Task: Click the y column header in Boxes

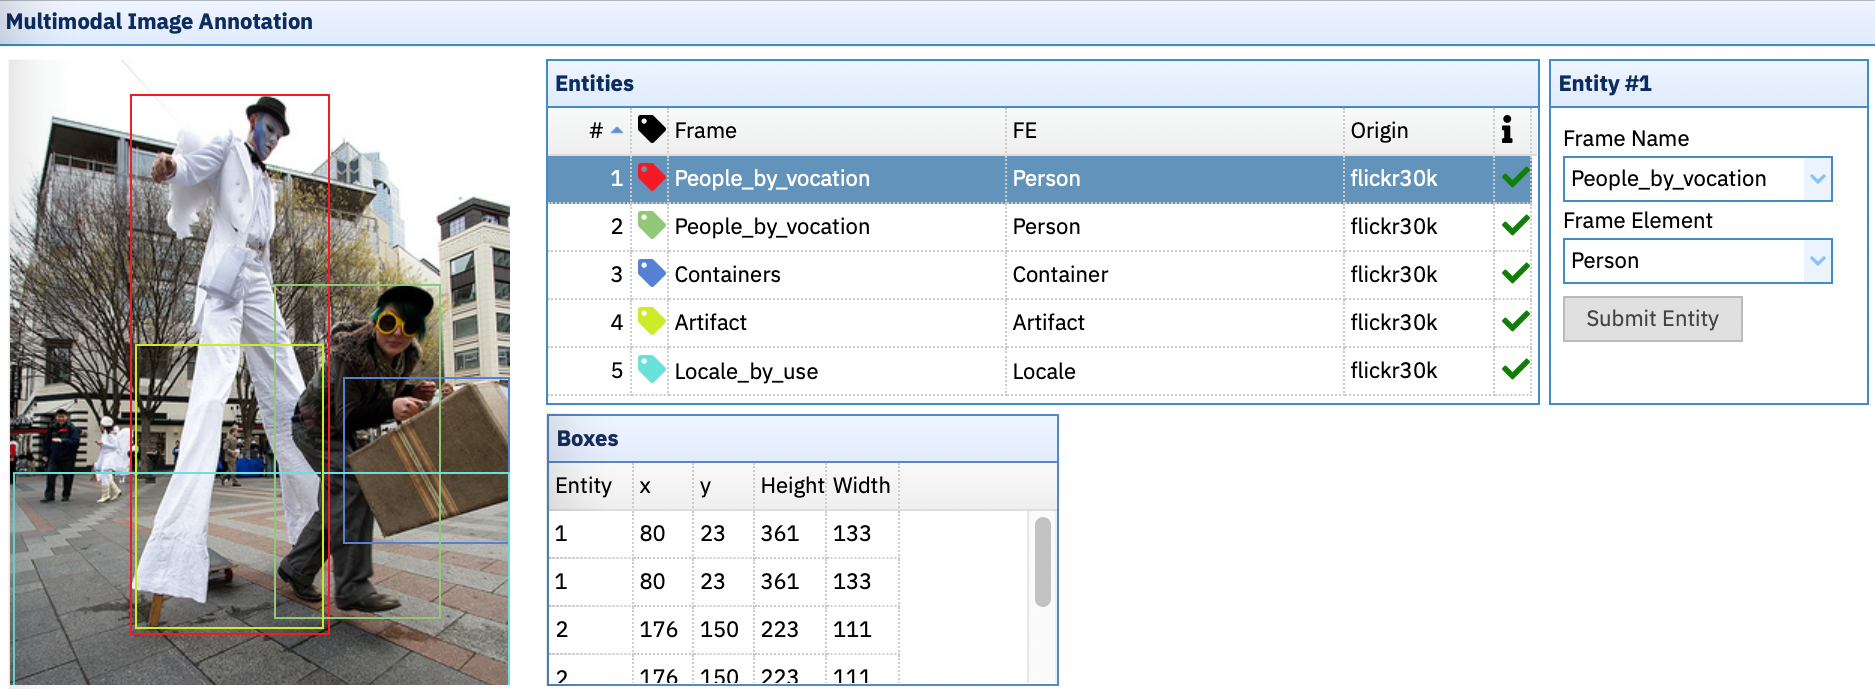Action: tap(723, 486)
